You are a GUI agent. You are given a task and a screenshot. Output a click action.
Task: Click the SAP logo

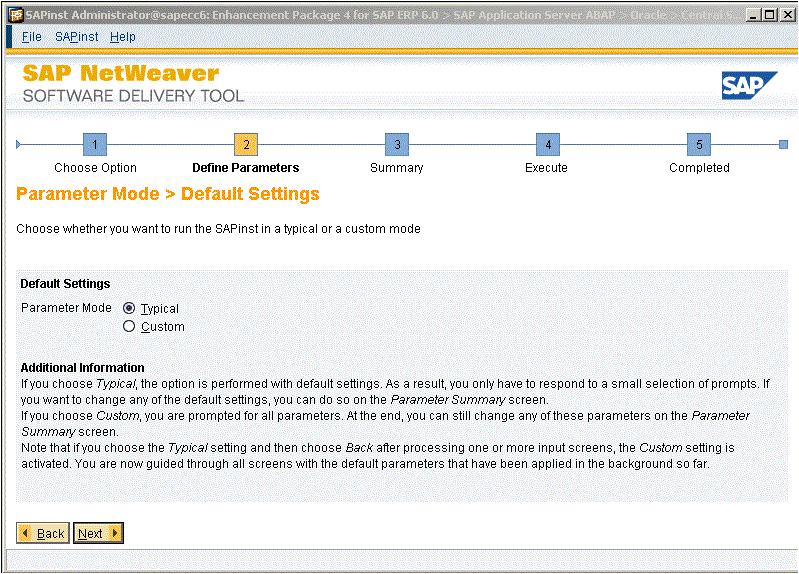pyautogui.click(x=749, y=86)
